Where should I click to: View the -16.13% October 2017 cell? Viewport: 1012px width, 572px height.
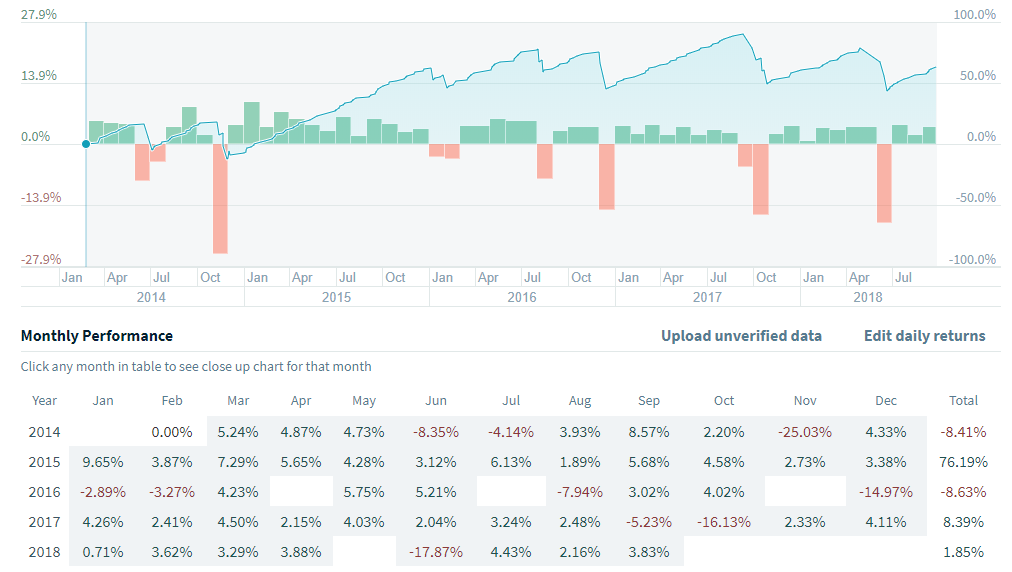pos(724,522)
